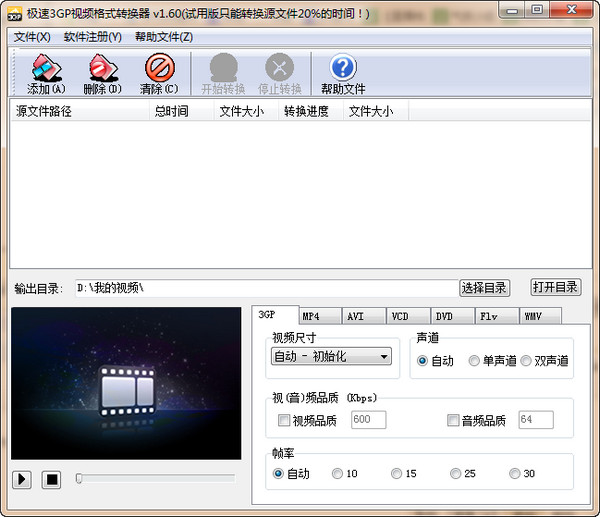
Task: Click the 删除 (Delete) toolbar icon
Action: (x=102, y=69)
